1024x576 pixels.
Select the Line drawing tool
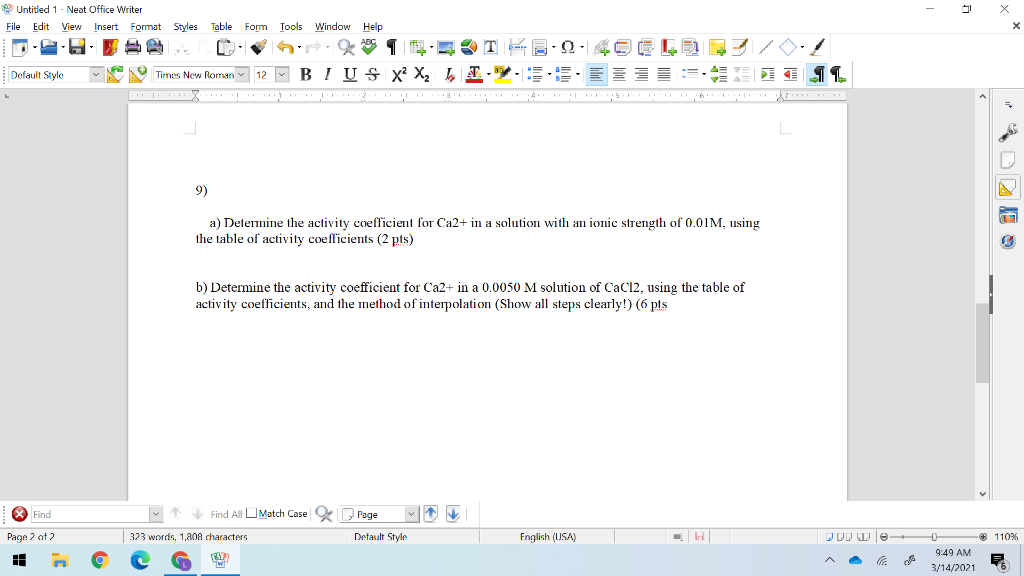tap(766, 47)
